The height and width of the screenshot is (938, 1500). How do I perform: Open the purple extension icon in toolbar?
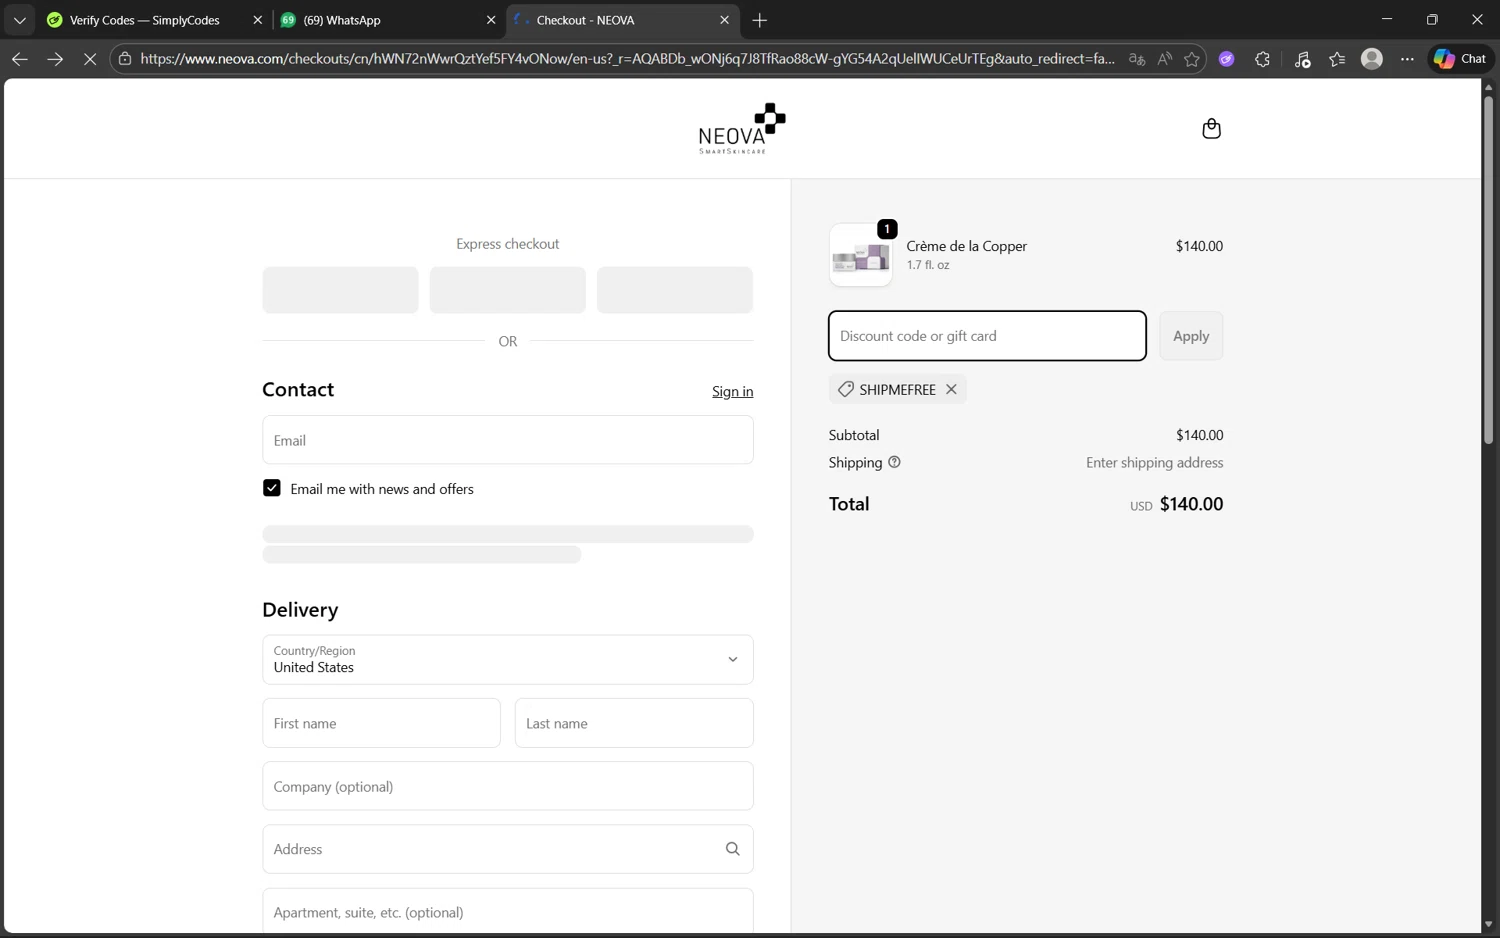click(1227, 59)
